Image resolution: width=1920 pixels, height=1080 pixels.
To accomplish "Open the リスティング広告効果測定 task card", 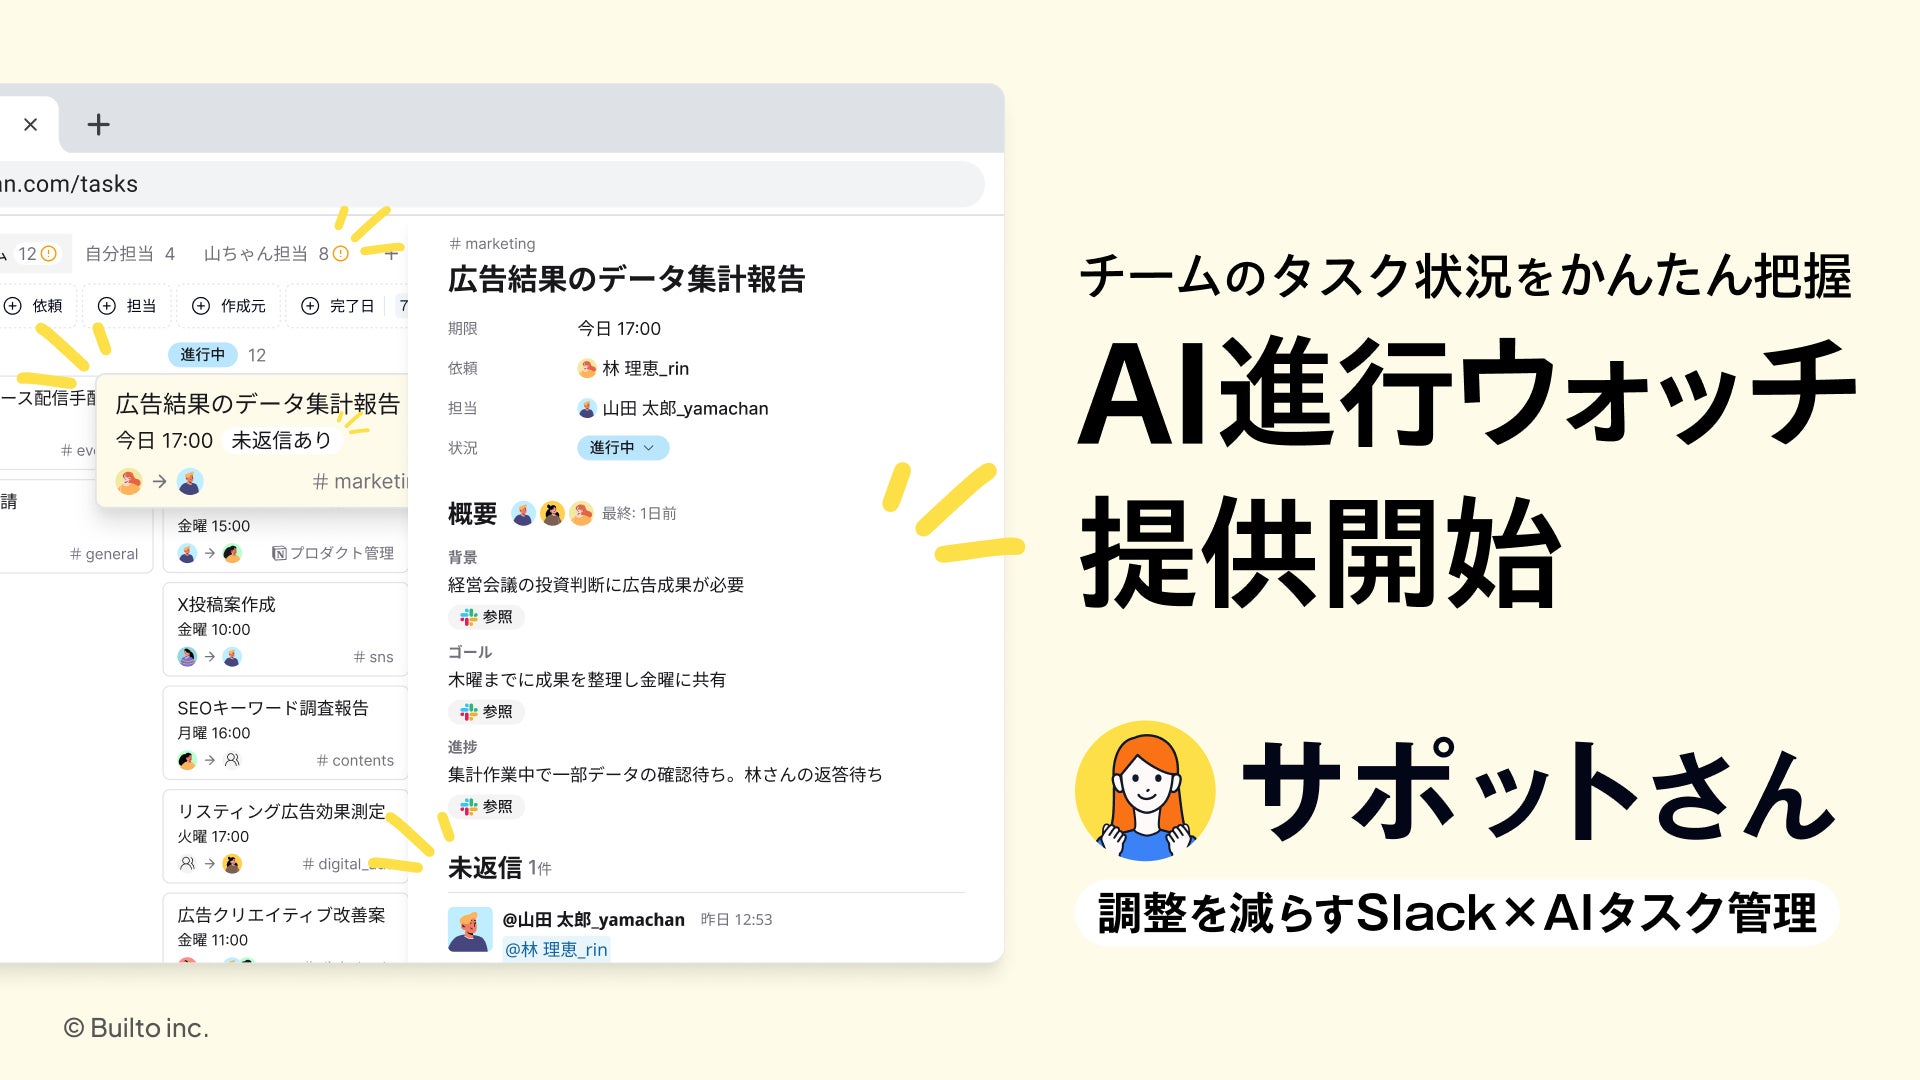I will (285, 837).
